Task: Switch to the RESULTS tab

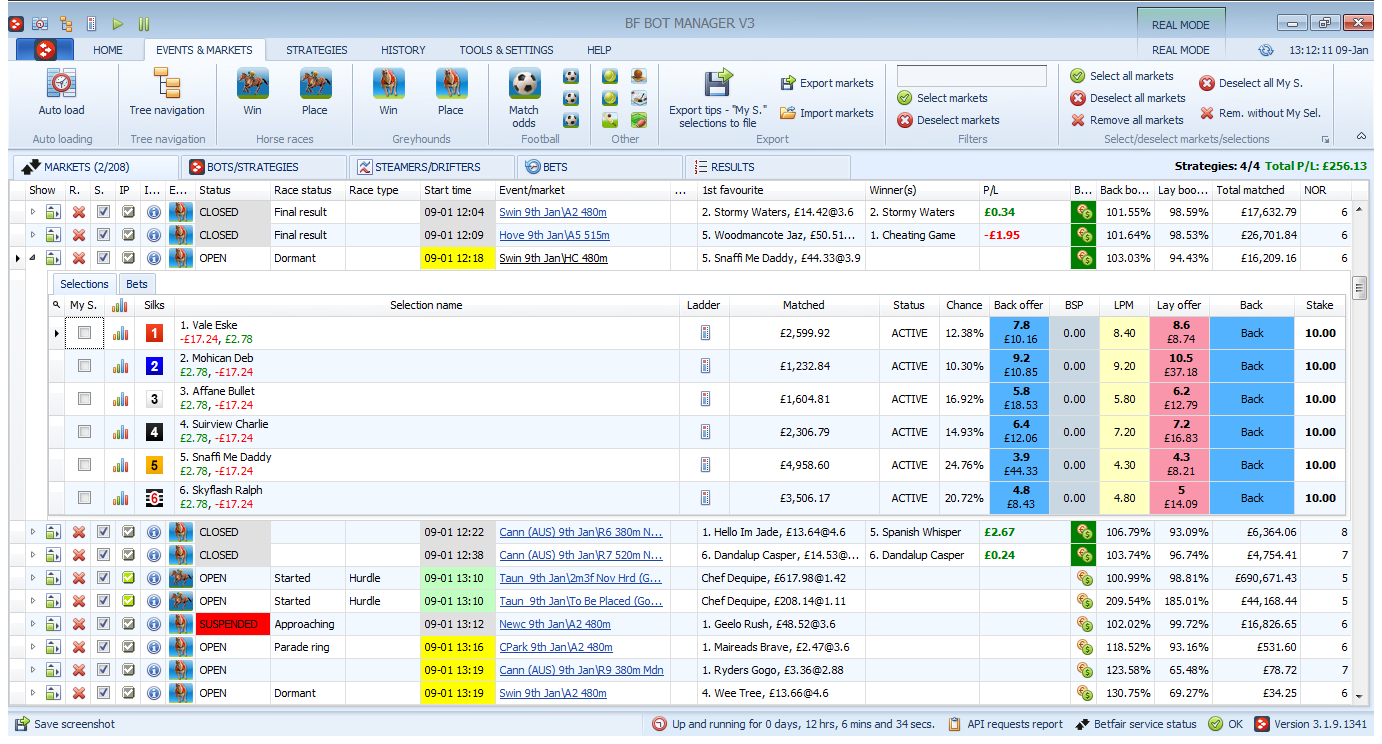Action: (x=767, y=167)
